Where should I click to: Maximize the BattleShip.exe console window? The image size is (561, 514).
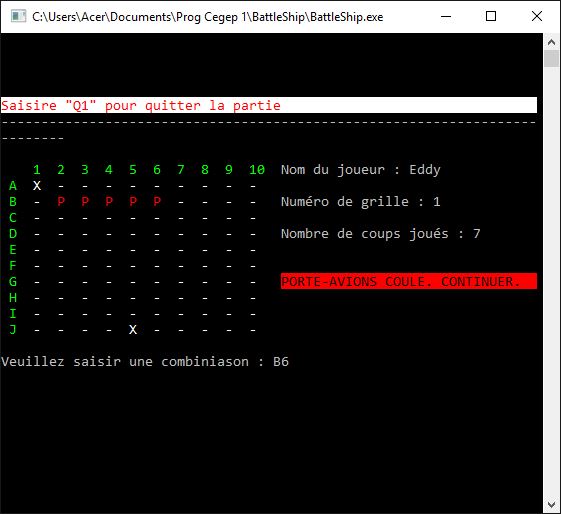coord(491,16)
